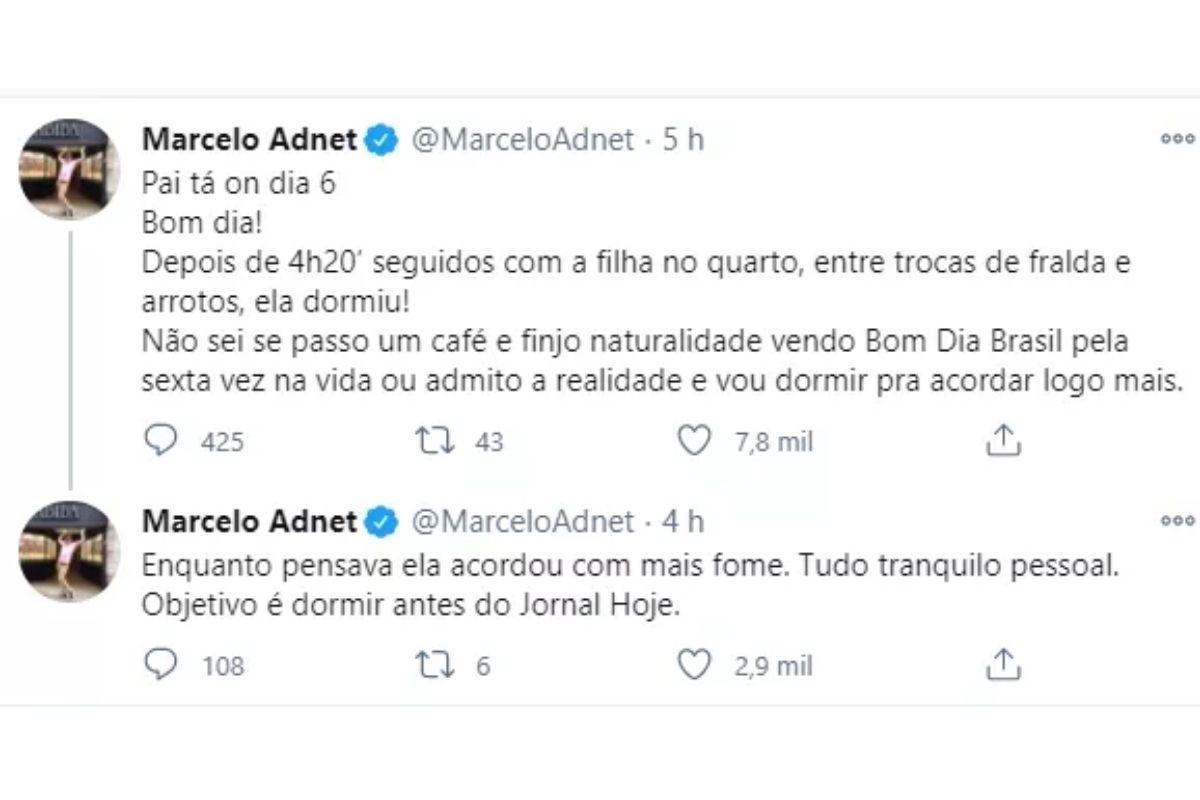Click the reply icon on the first tweet

pyautogui.click(x=160, y=441)
